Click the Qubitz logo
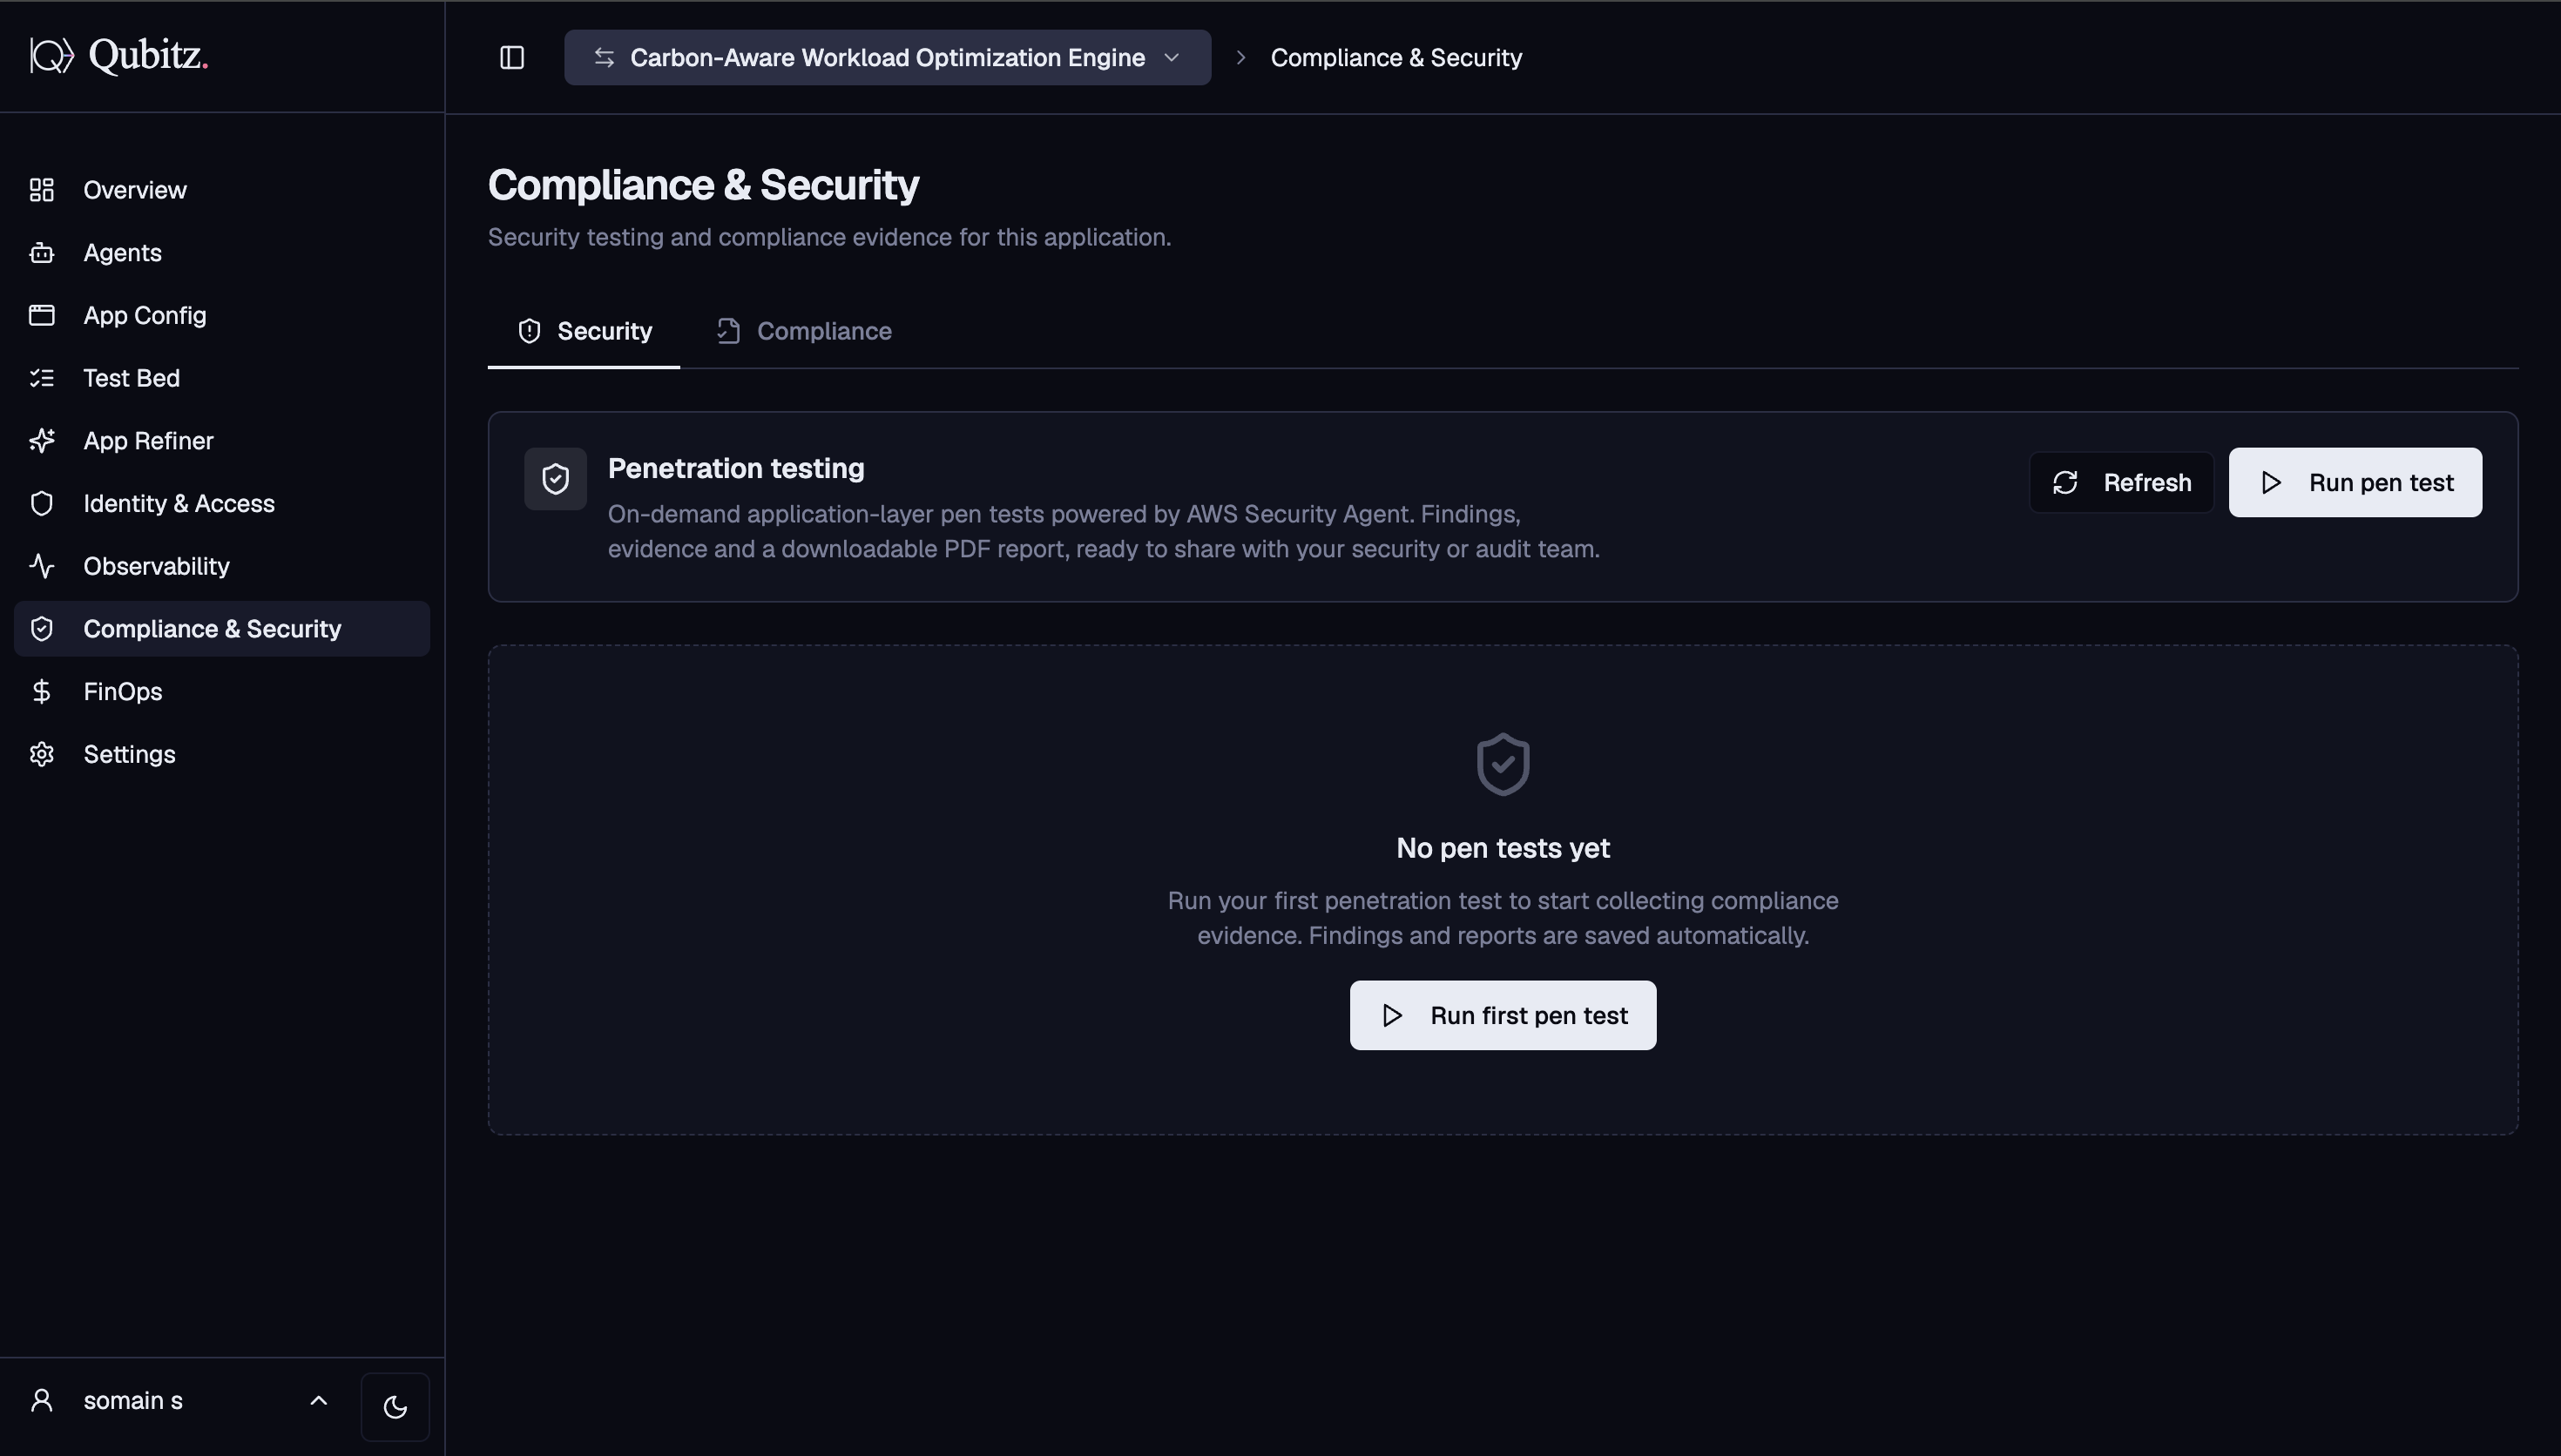Image resolution: width=2561 pixels, height=1456 pixels. click(119, 56)
